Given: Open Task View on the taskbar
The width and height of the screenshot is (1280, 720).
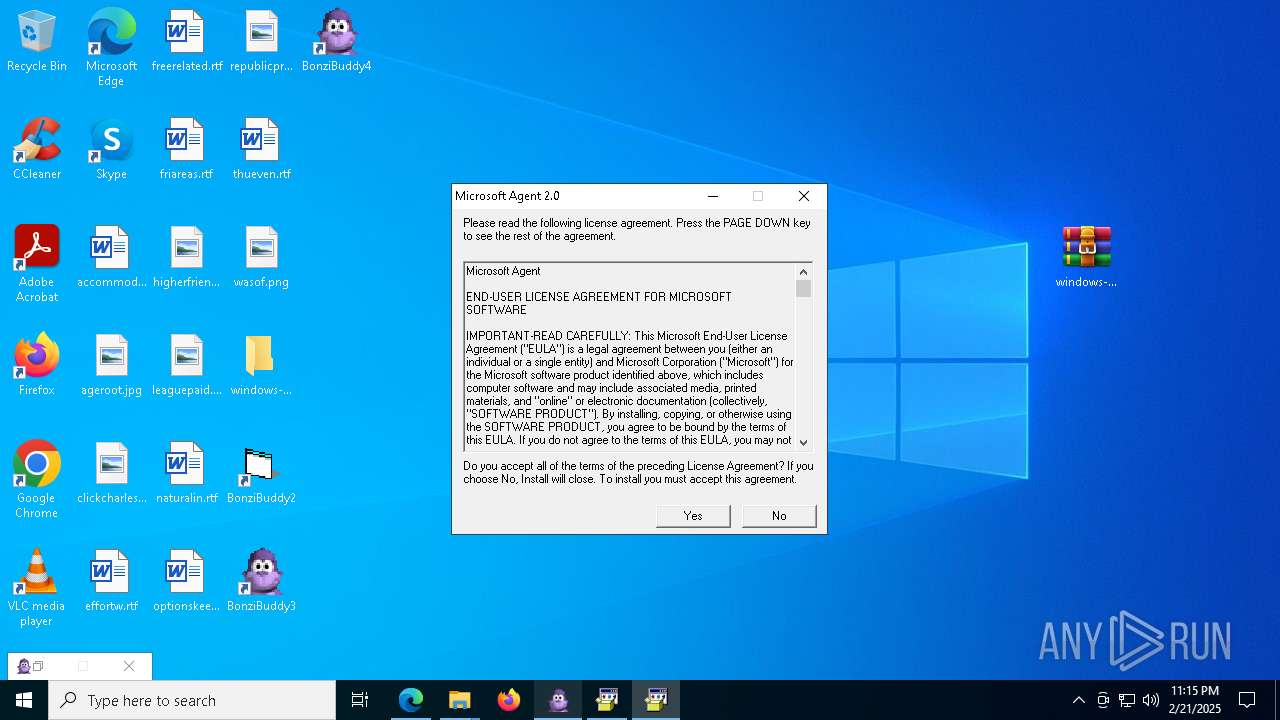Looking at the screenshot, I should pyautogui.click(x=360, y=700).
